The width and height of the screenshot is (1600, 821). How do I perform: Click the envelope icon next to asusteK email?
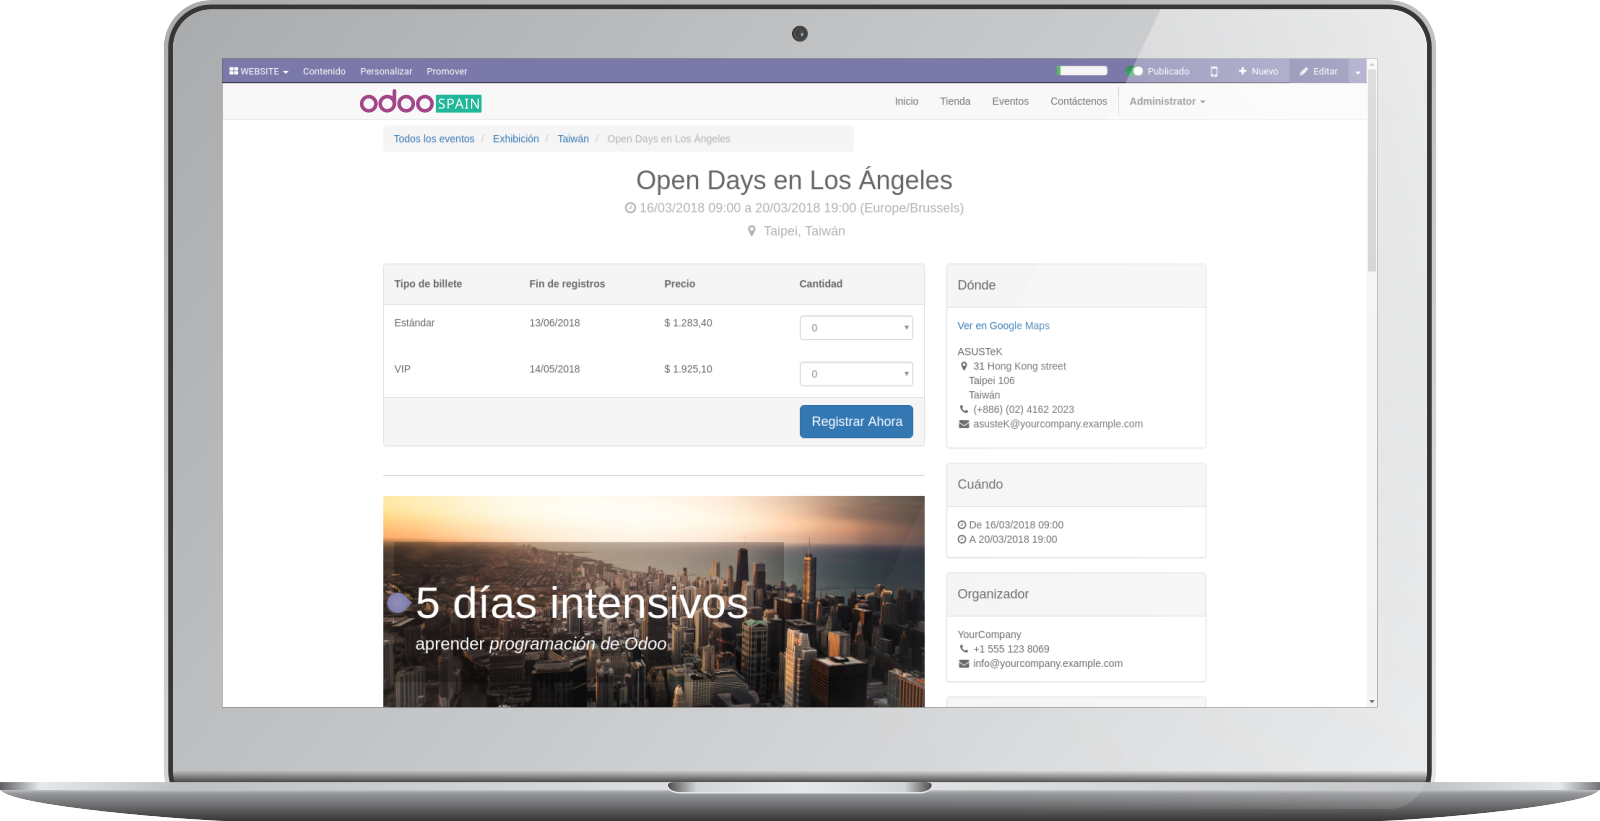coord(964,424)
